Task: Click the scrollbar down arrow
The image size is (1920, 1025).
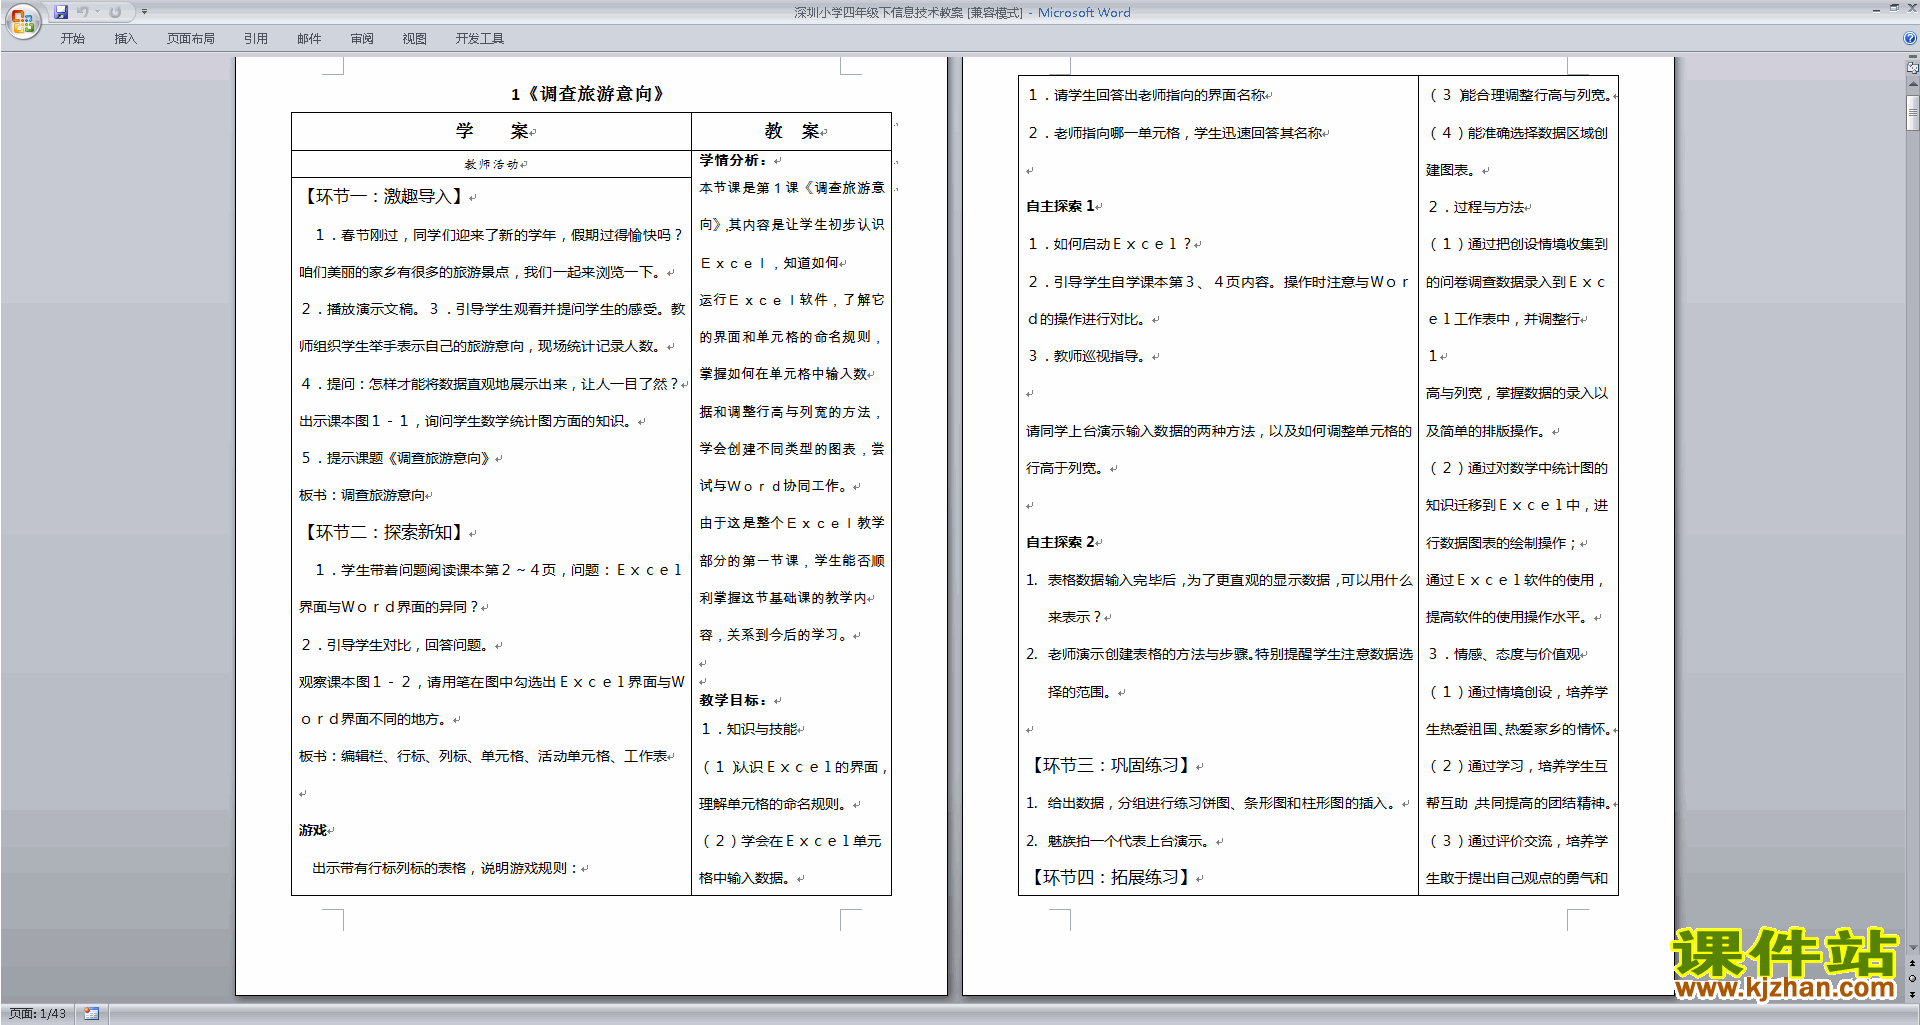Action: click(x=1912, y=948)
